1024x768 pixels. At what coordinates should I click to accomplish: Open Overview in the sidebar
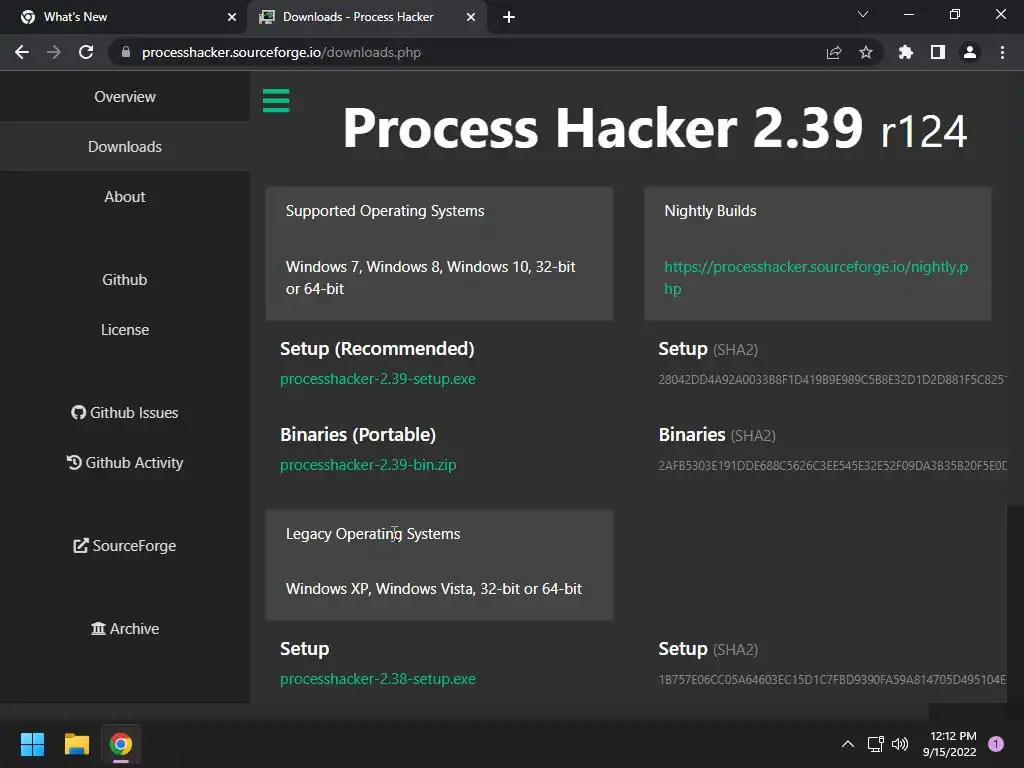[125, 97]
